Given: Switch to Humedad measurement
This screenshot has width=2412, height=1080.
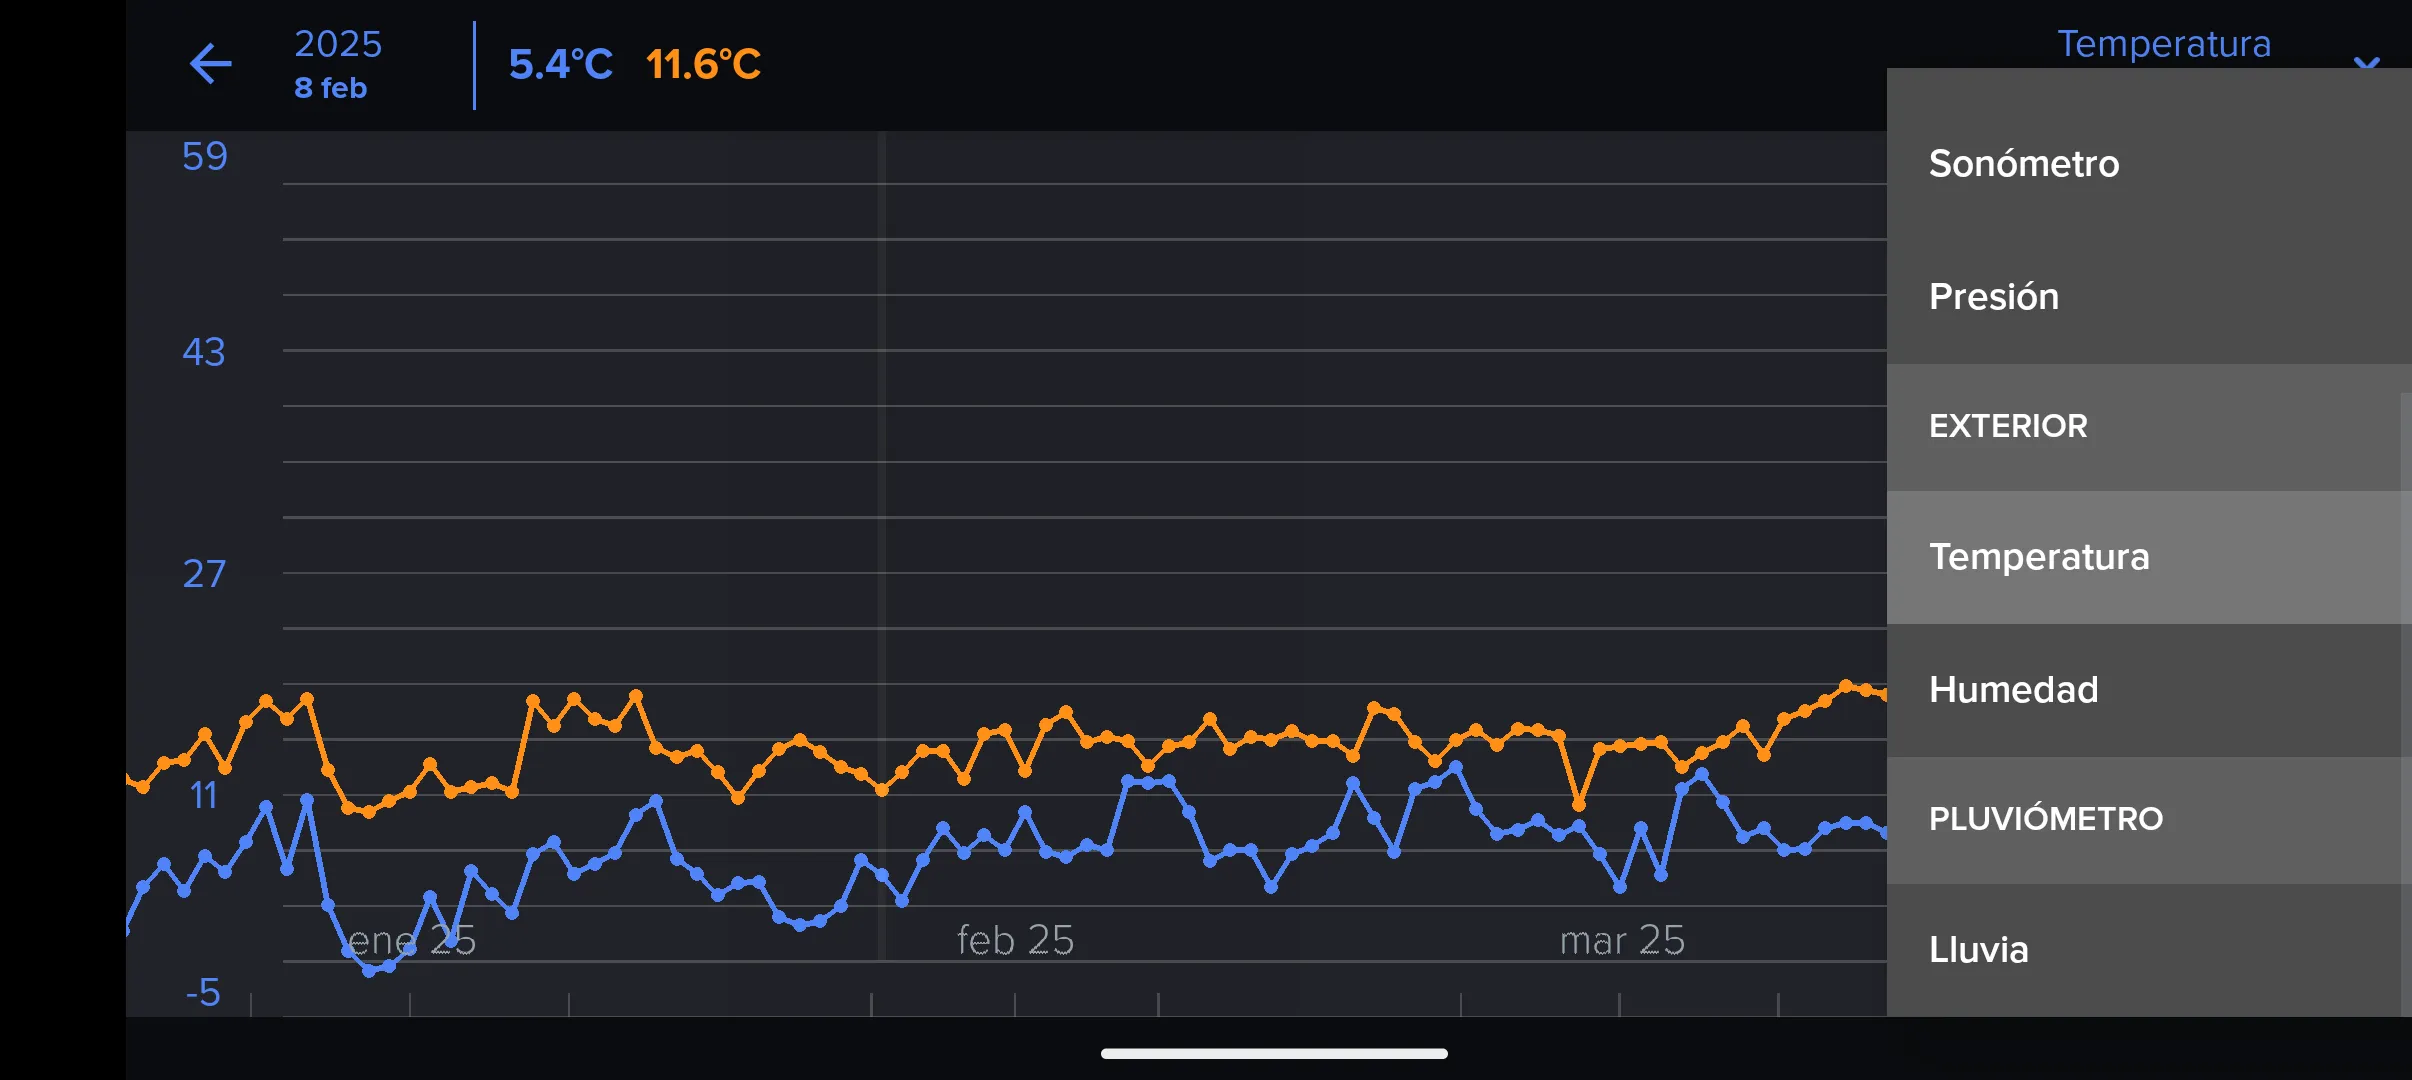Looking at the screenshot, I should pos(2013,690).
